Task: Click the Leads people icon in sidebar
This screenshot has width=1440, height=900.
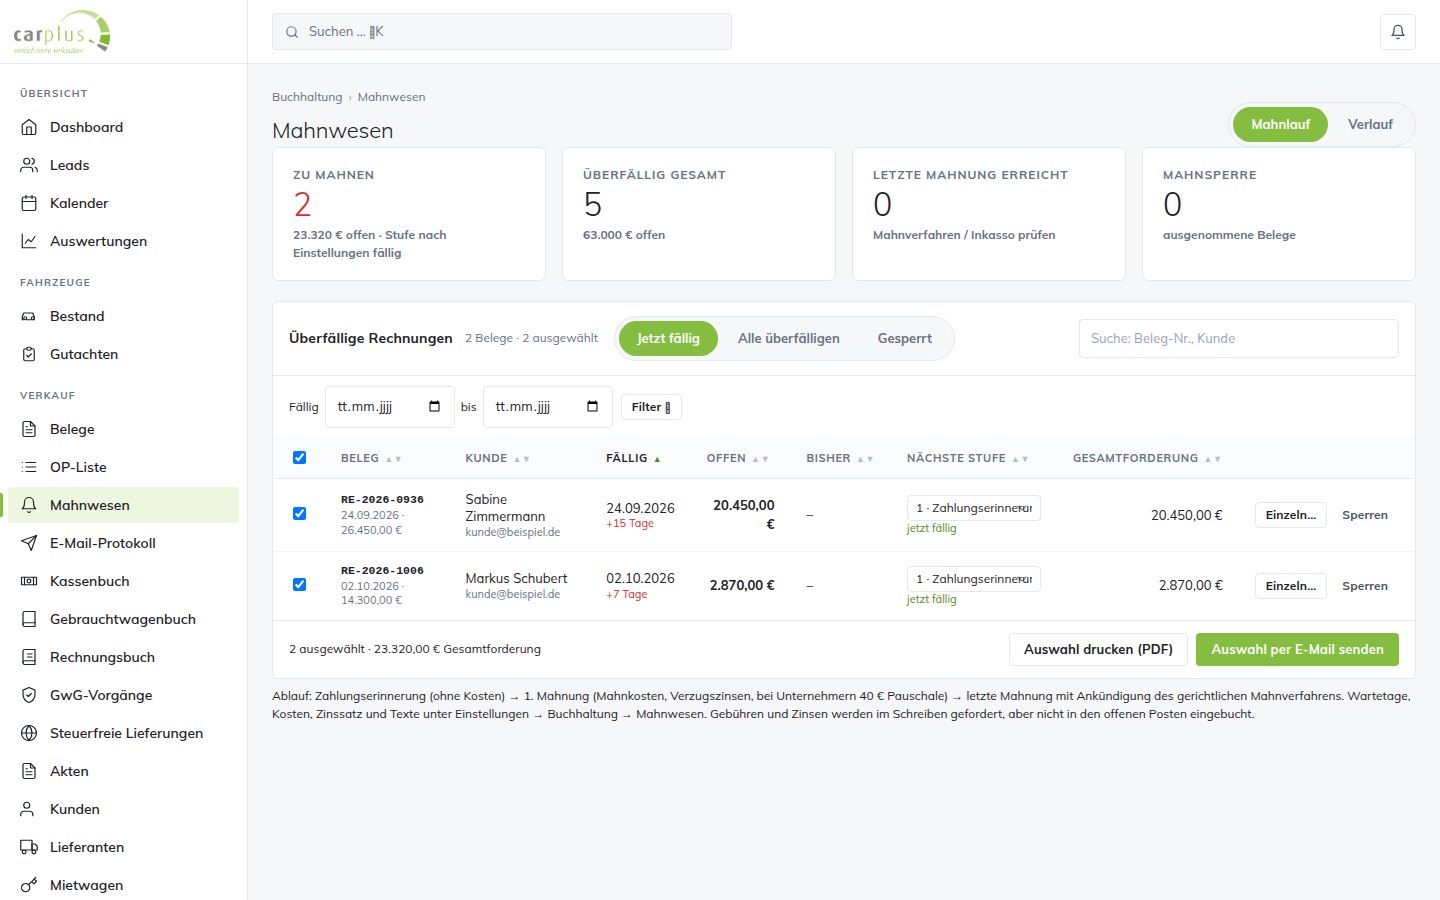Action: pos(29,165)
